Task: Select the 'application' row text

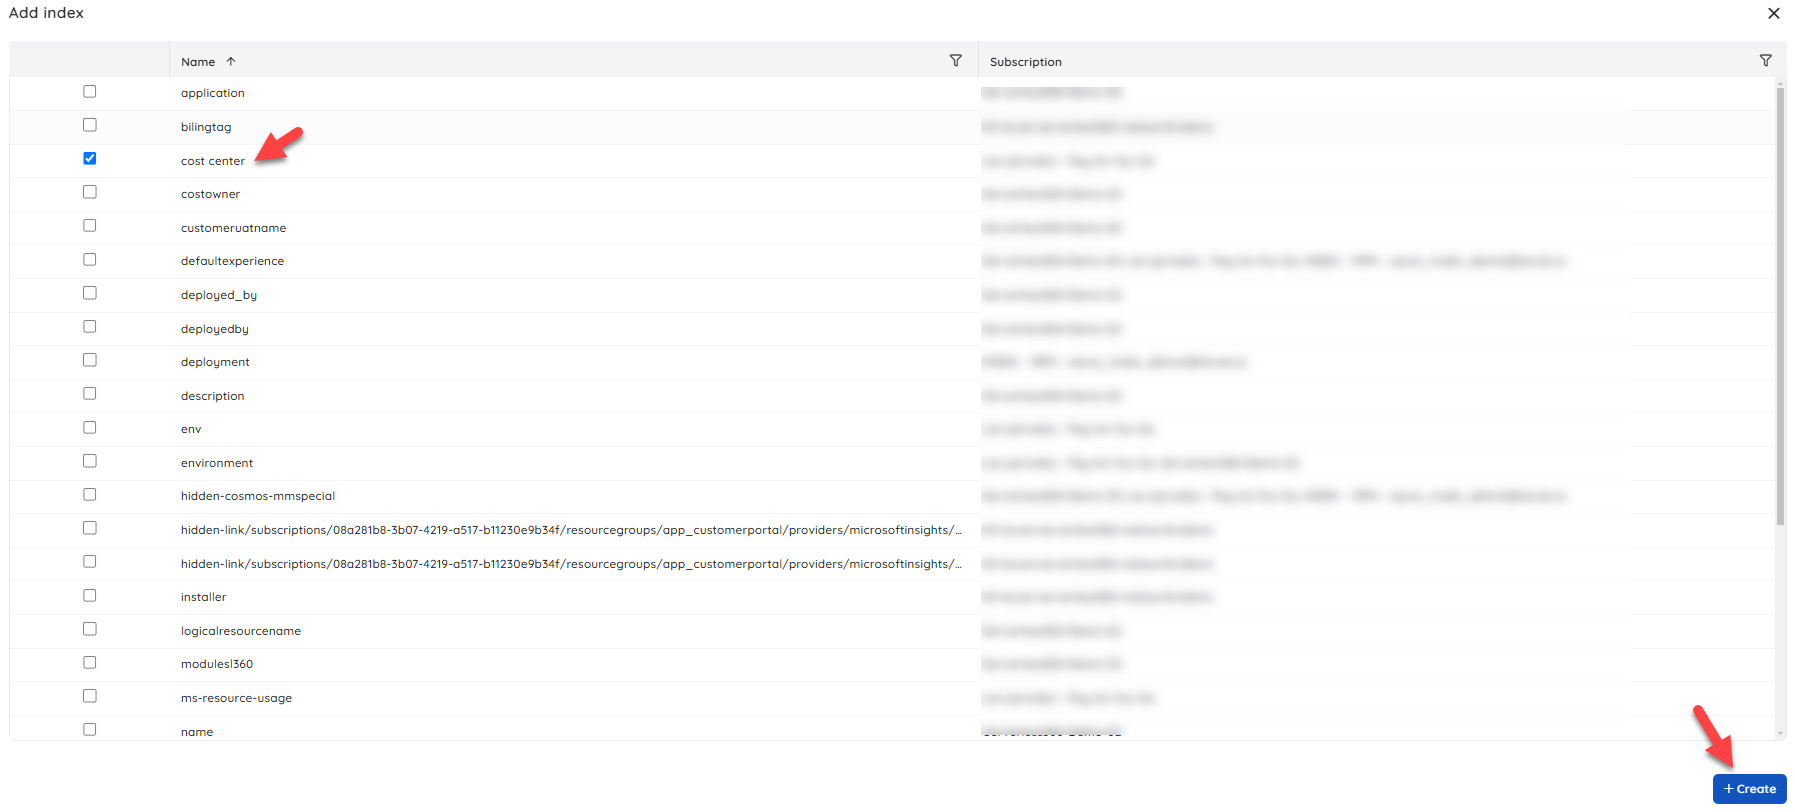Action: pyautogui.click(x=212, y=93)
